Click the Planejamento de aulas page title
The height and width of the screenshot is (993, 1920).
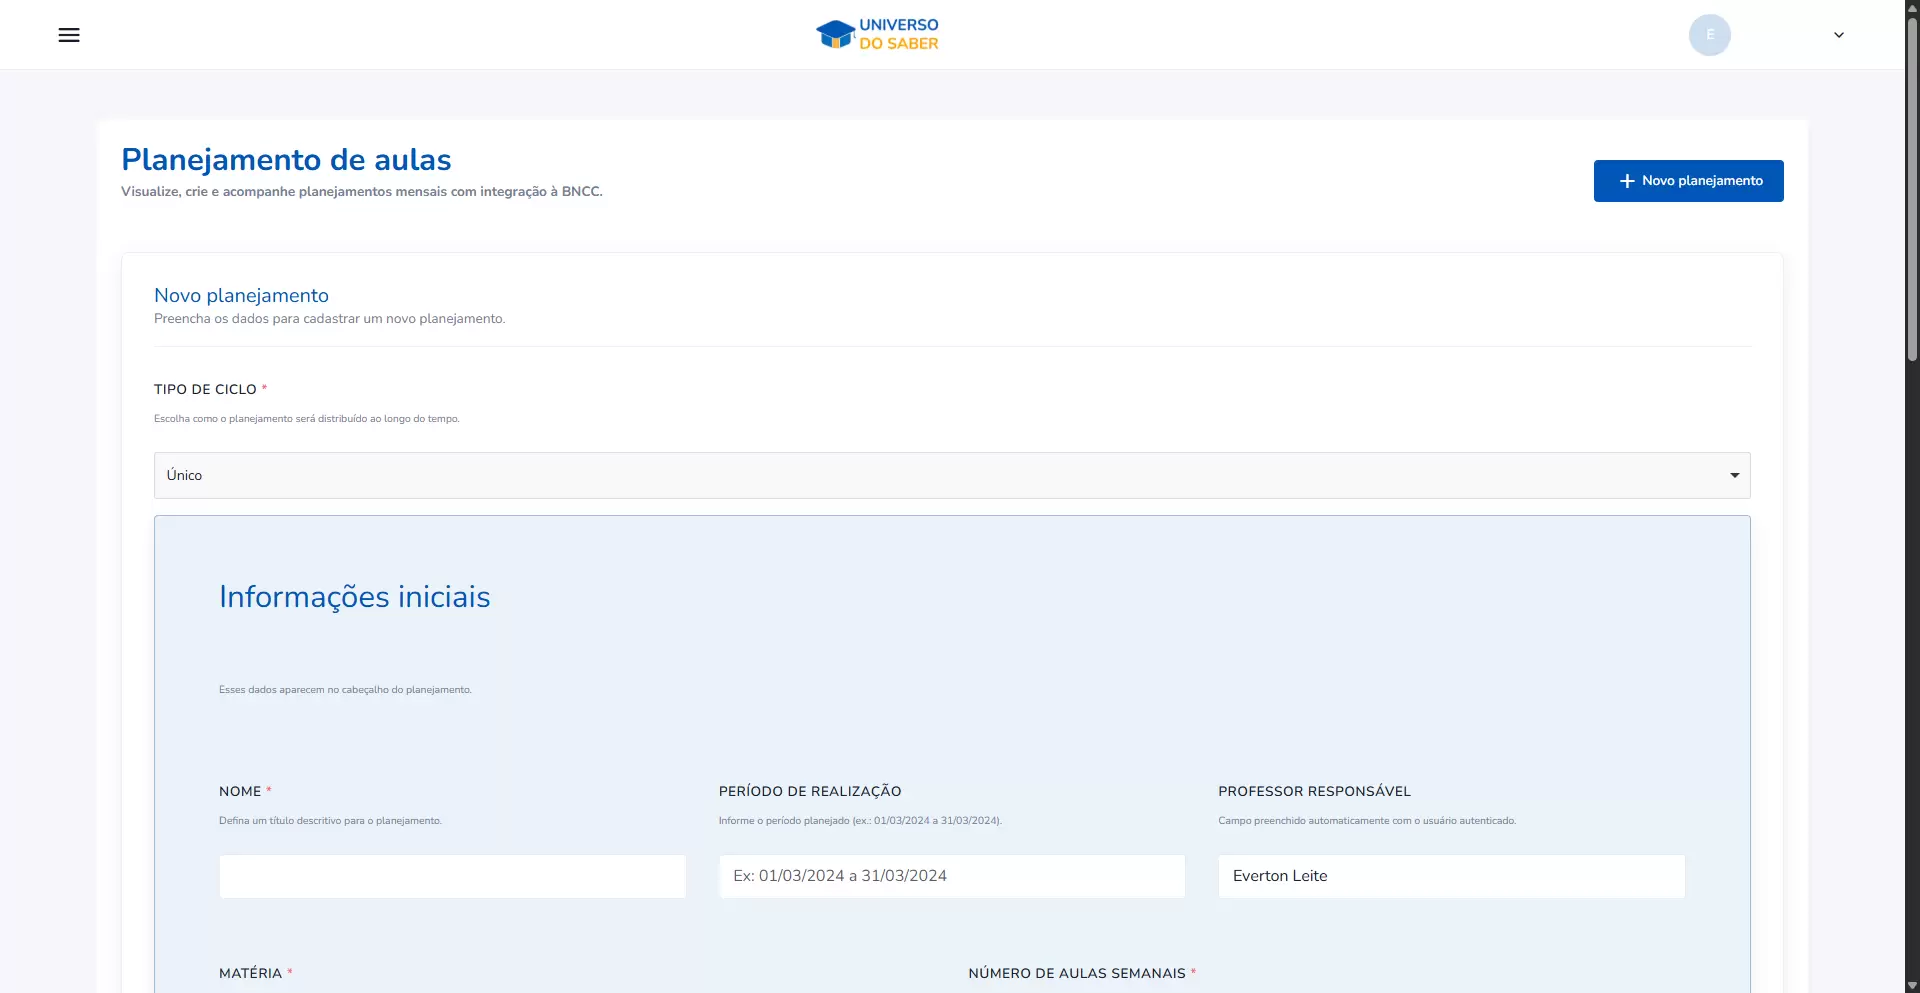[x=286, y=160]
